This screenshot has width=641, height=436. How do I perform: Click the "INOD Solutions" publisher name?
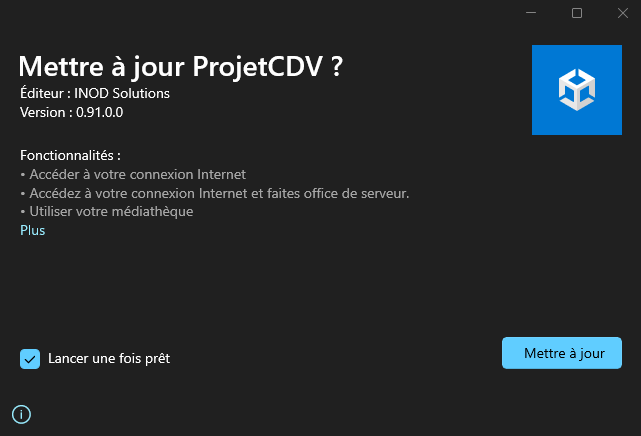122,93
